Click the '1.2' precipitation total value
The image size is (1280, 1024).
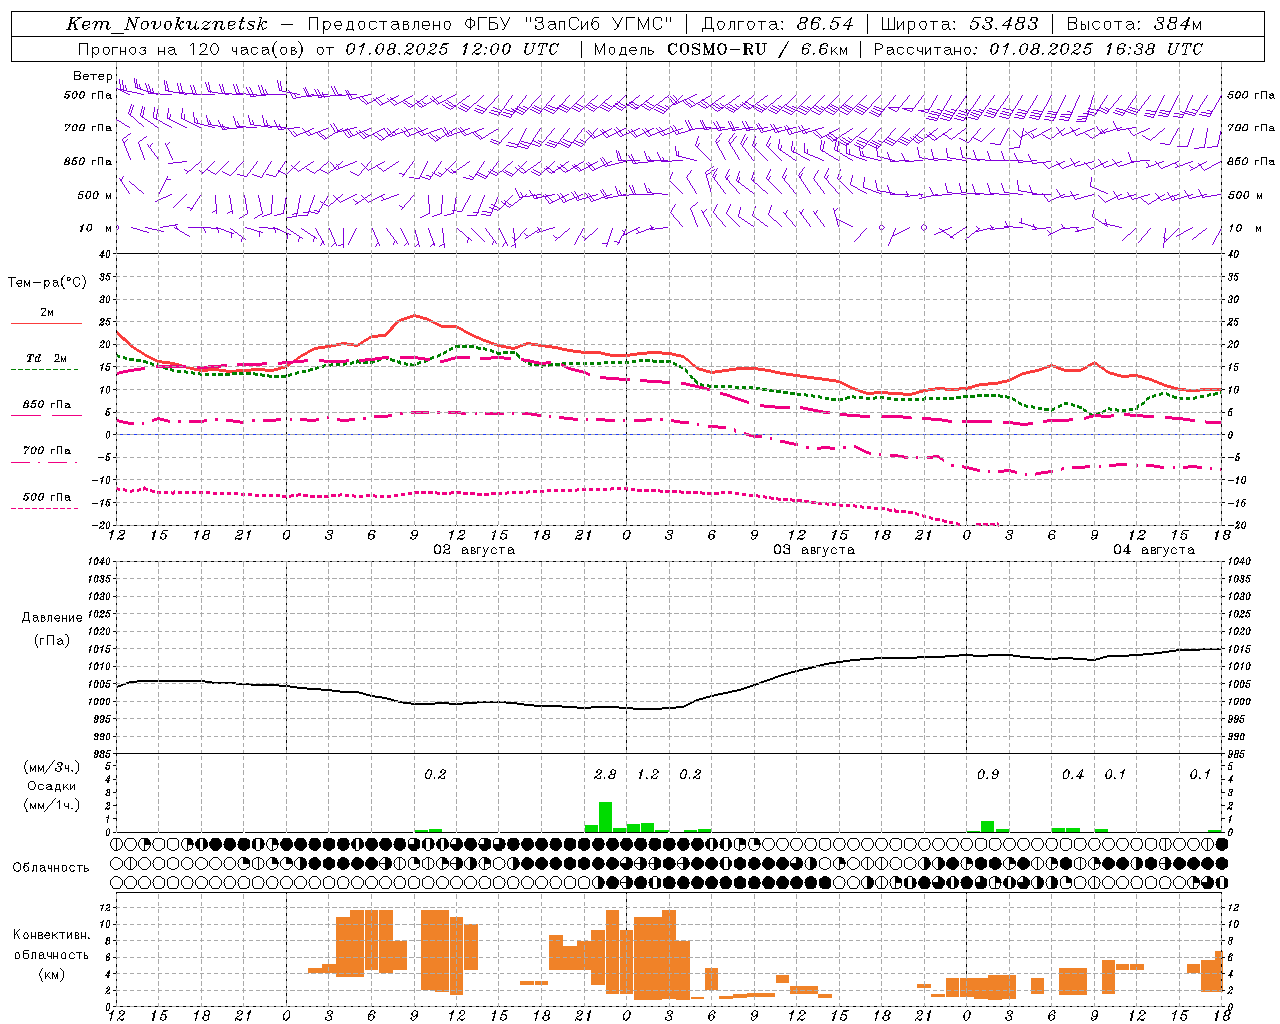coord(648,774)
